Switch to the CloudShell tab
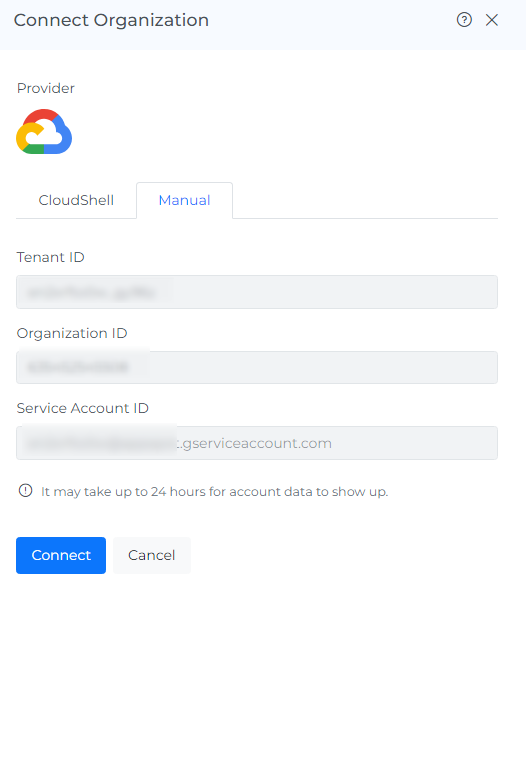Screen dimensions: 526x768 tap(76, 200)
